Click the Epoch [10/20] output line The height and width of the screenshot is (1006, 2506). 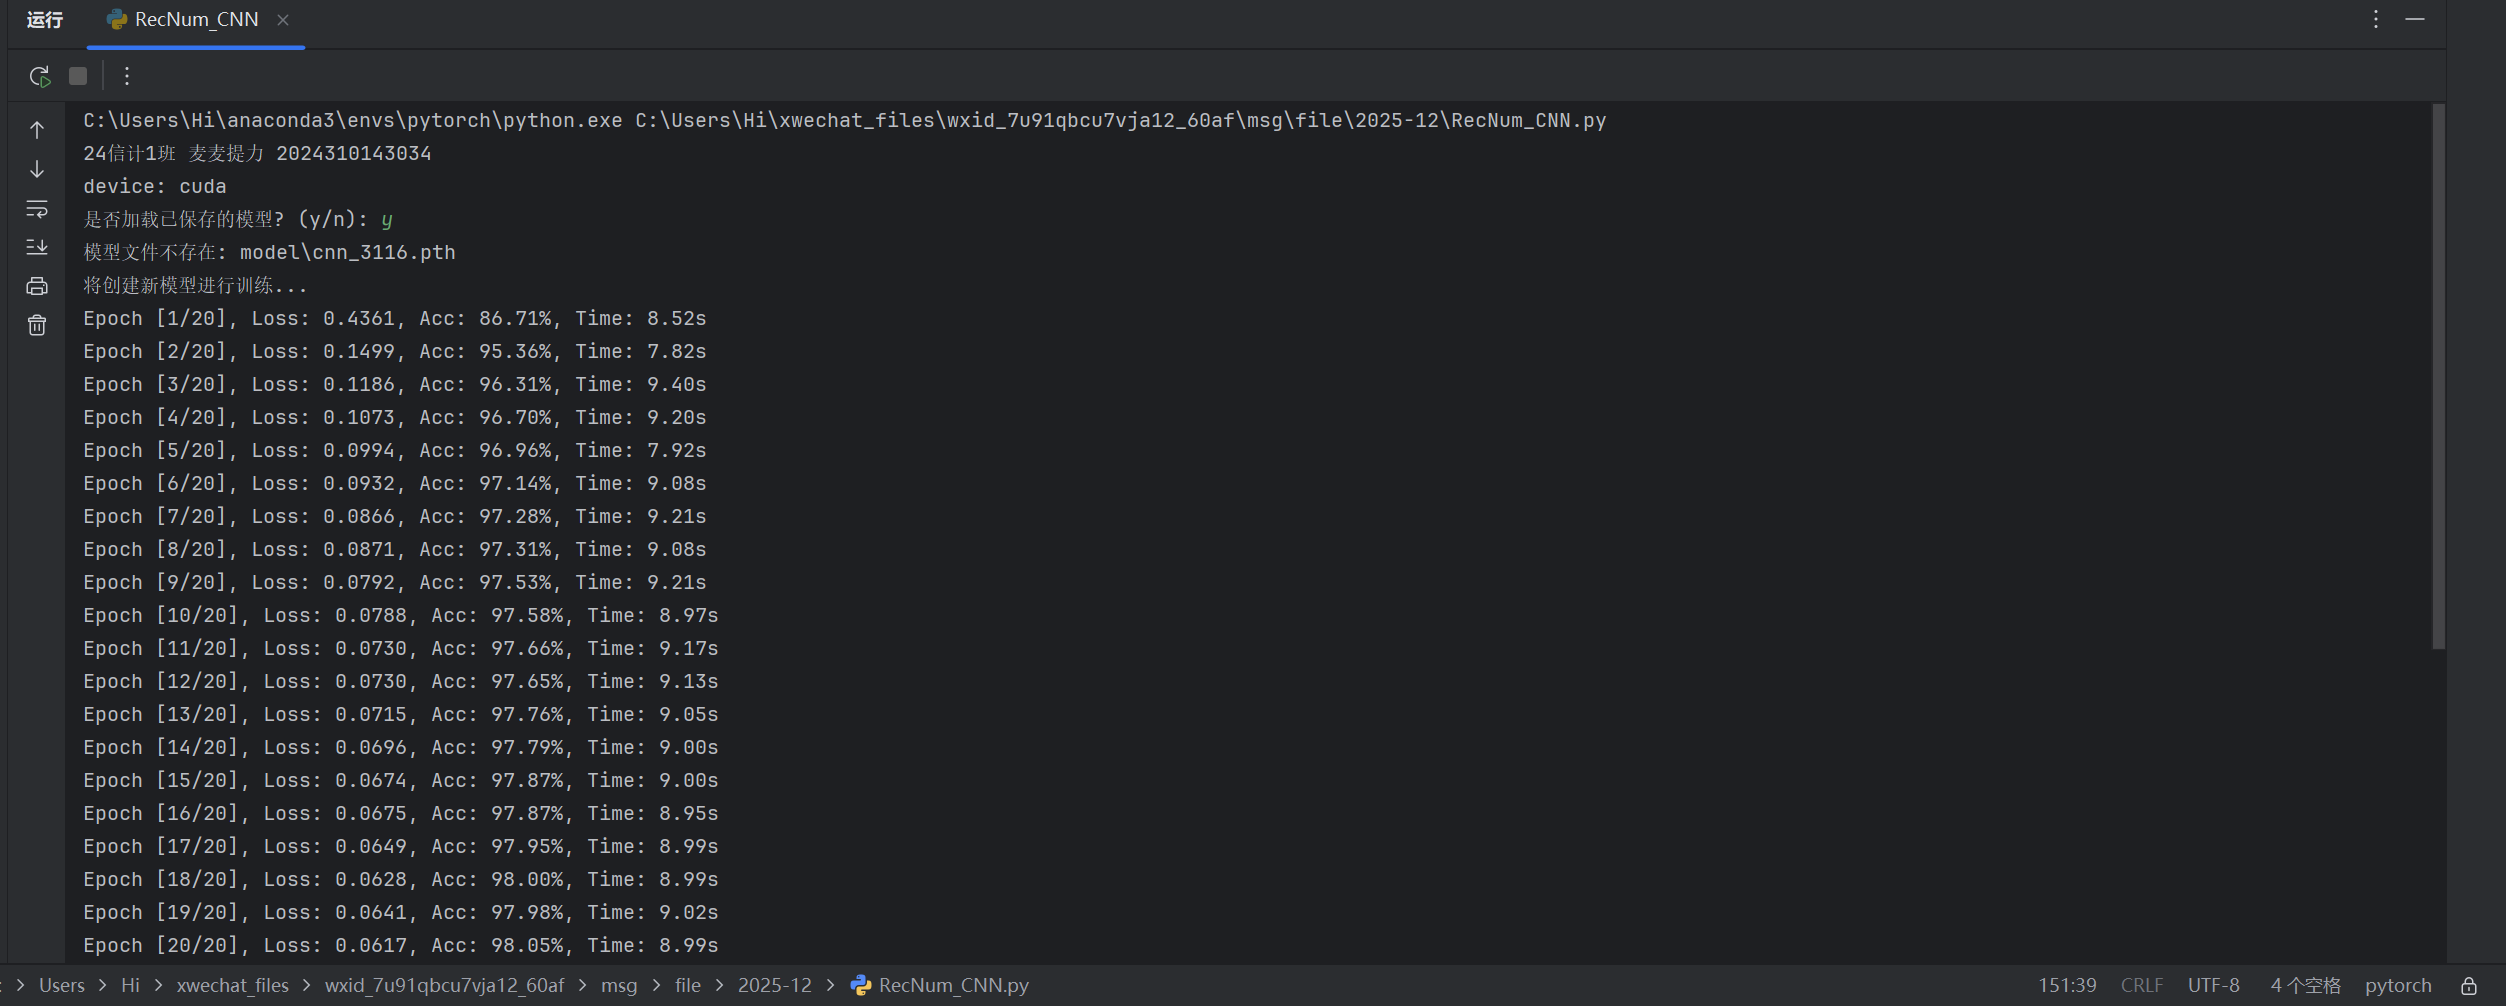(401, 616)
